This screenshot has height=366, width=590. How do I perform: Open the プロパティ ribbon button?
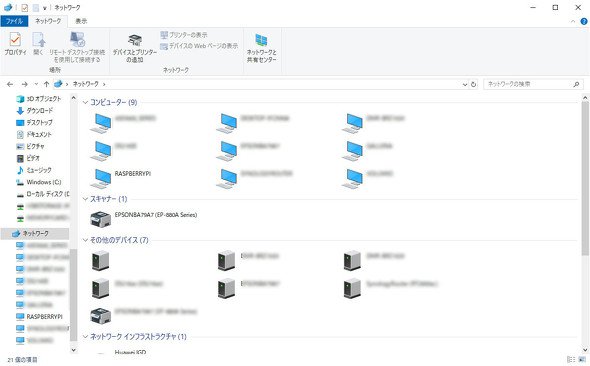tap(15, 44)
